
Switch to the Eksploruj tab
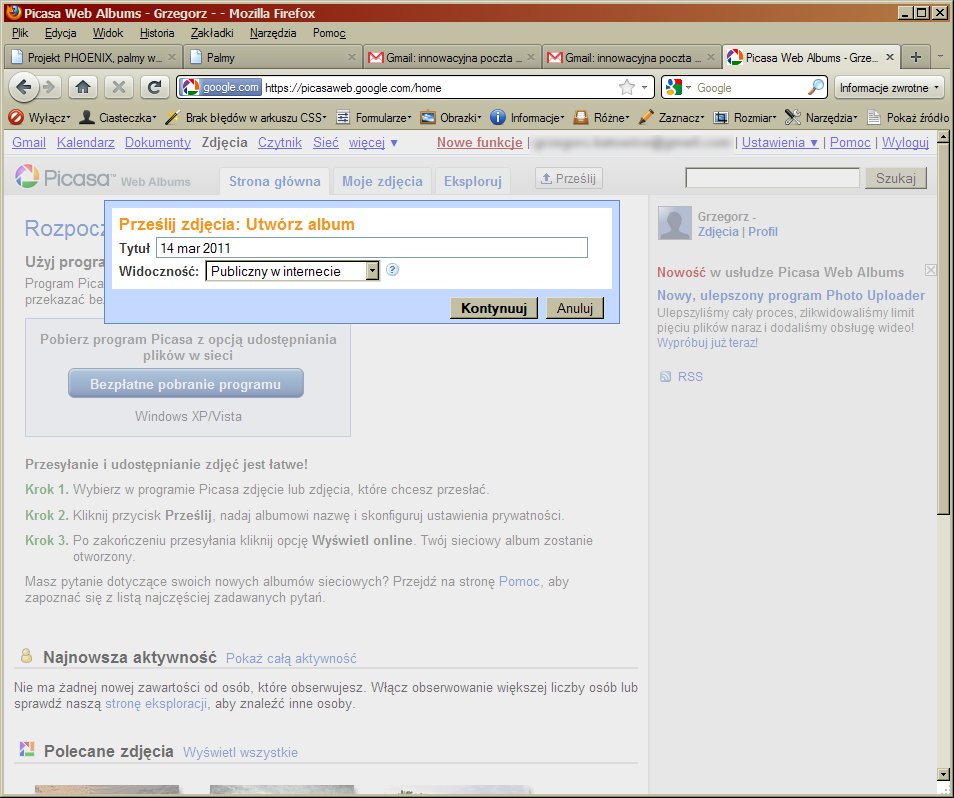(x=473, y=181)
